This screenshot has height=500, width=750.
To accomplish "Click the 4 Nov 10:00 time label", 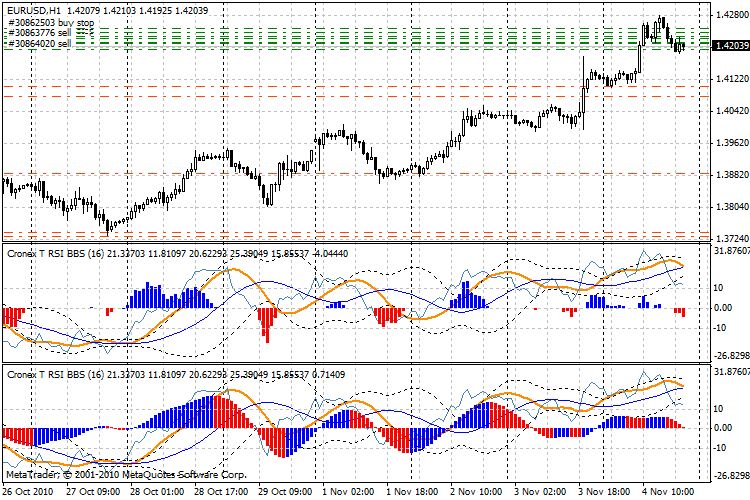I will pyautogui.click(x=669, y=491).
